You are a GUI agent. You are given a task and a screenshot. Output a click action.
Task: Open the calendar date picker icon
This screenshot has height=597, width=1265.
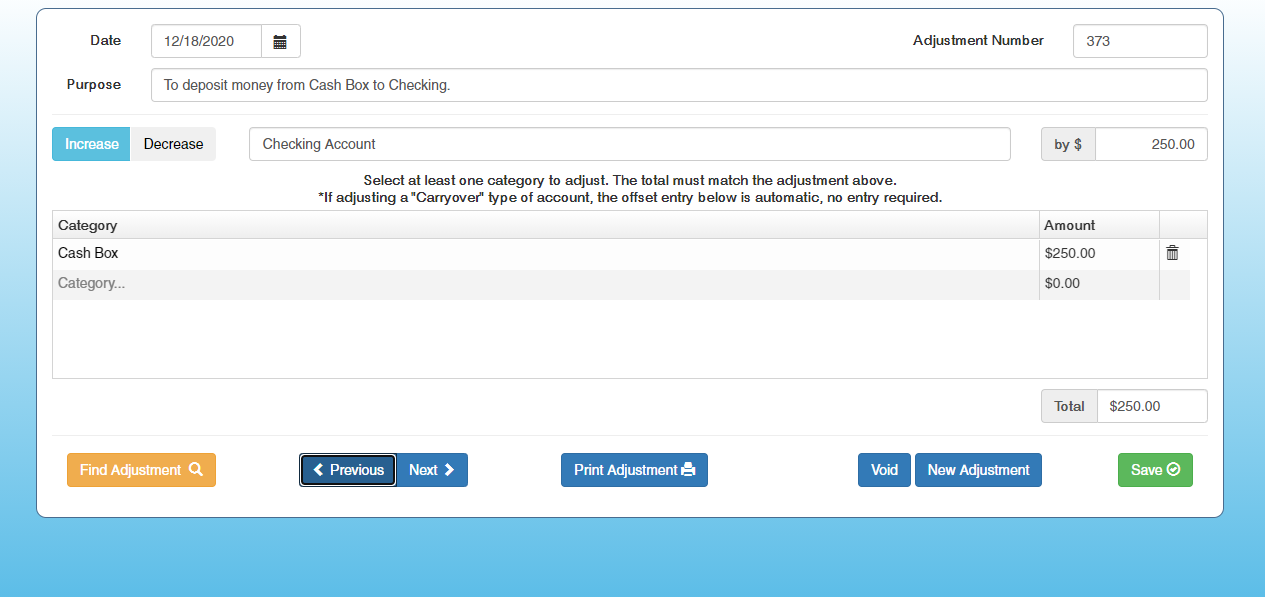280,42
